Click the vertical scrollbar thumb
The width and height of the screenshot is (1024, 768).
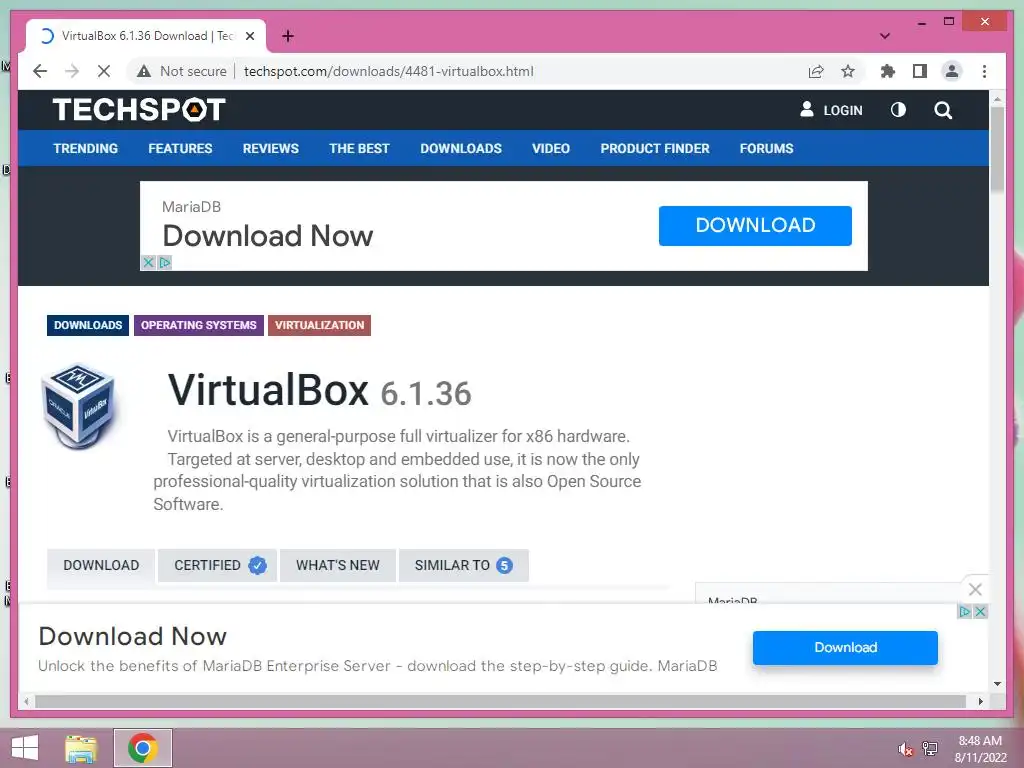click(997, 150)
